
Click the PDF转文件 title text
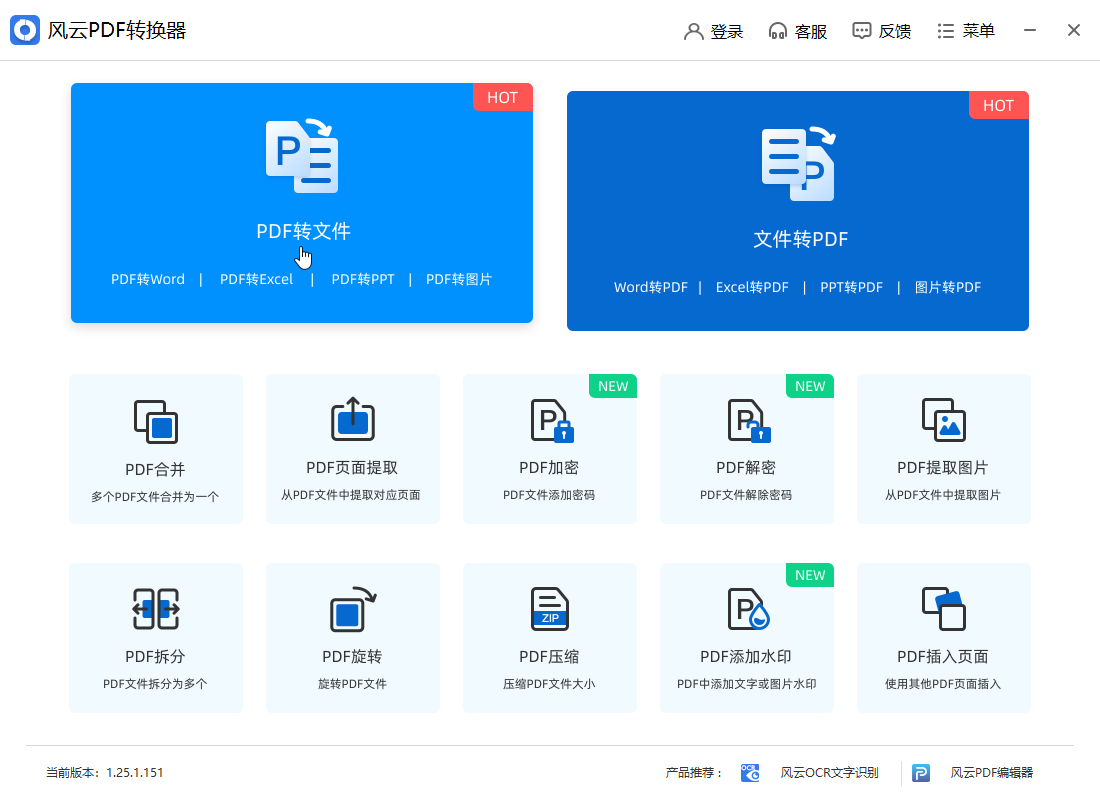(303, 231)
